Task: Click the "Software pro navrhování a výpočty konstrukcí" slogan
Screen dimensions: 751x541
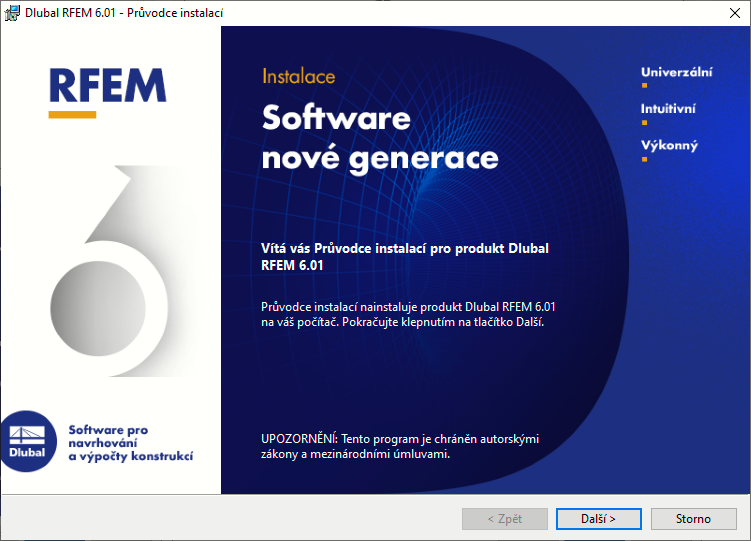Action: pos(130,443)
